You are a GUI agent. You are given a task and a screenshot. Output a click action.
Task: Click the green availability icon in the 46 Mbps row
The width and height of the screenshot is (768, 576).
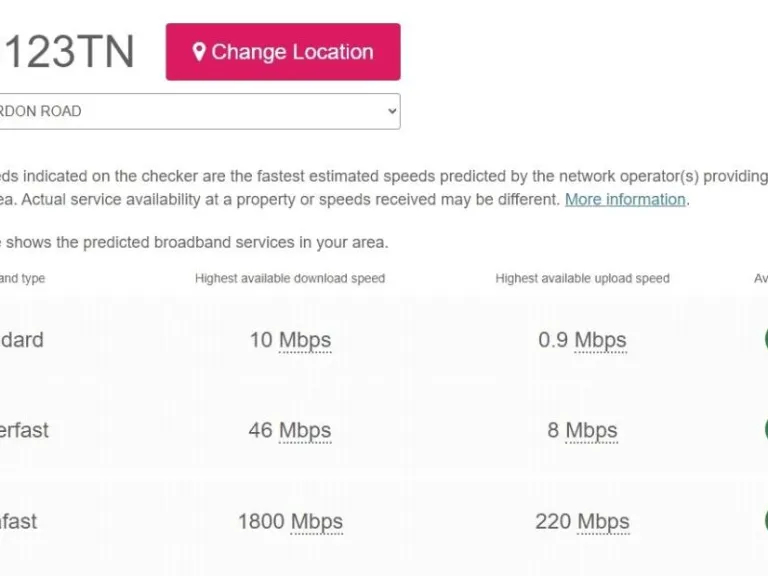tap(765, 429)
